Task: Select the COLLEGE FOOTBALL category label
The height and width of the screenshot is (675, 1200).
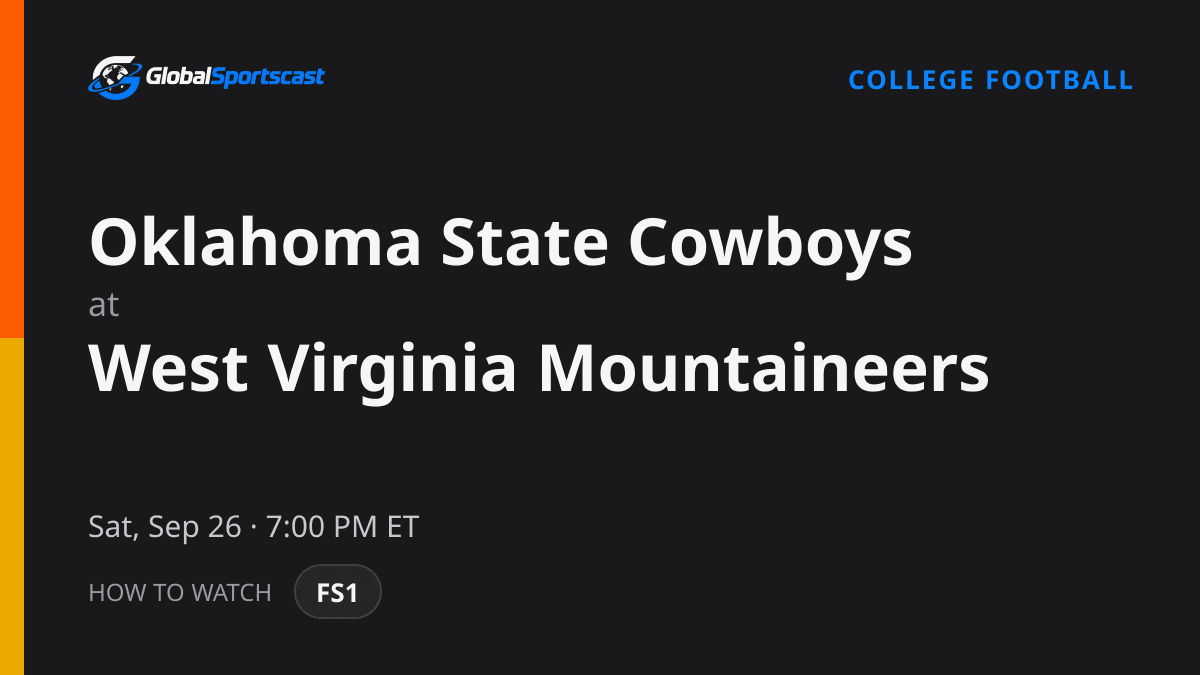Action: [x=991, y=80]
